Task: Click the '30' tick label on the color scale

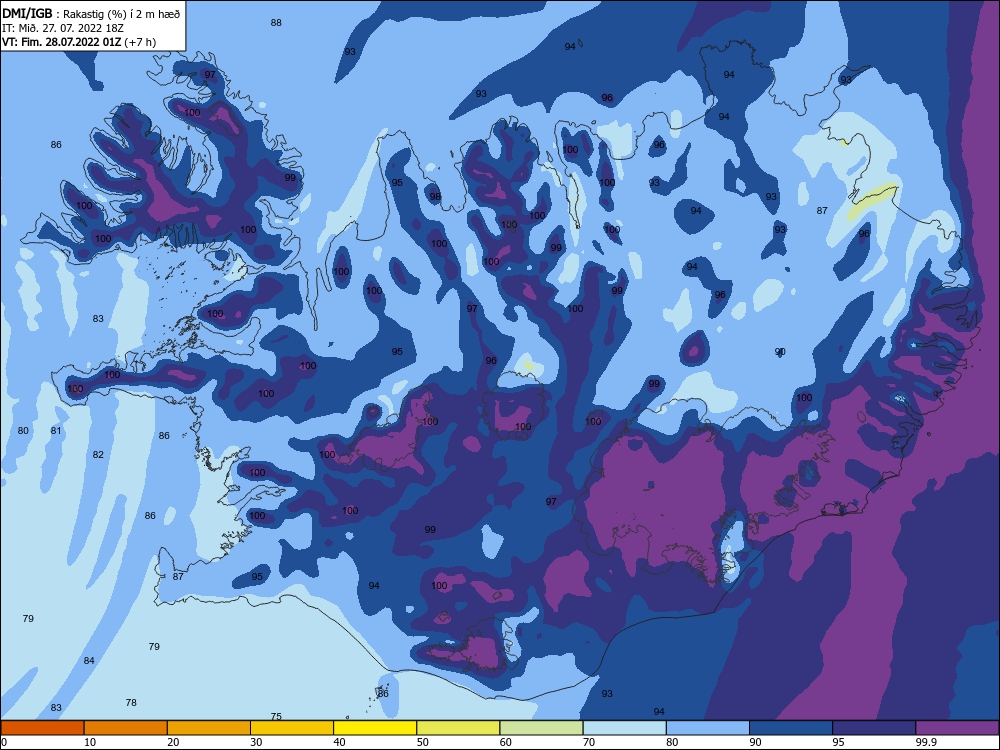Action: coord(256,742)
